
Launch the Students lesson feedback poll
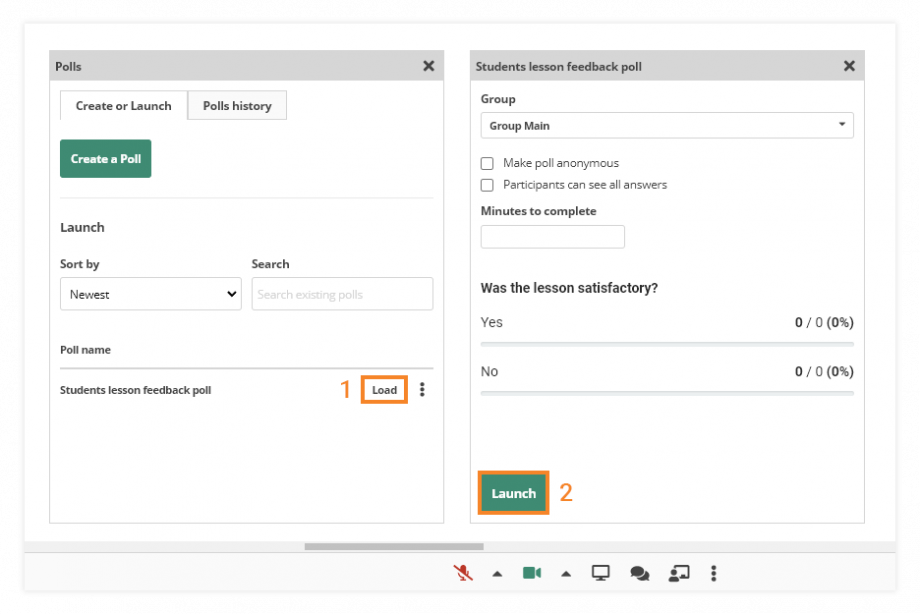[513, 492]
